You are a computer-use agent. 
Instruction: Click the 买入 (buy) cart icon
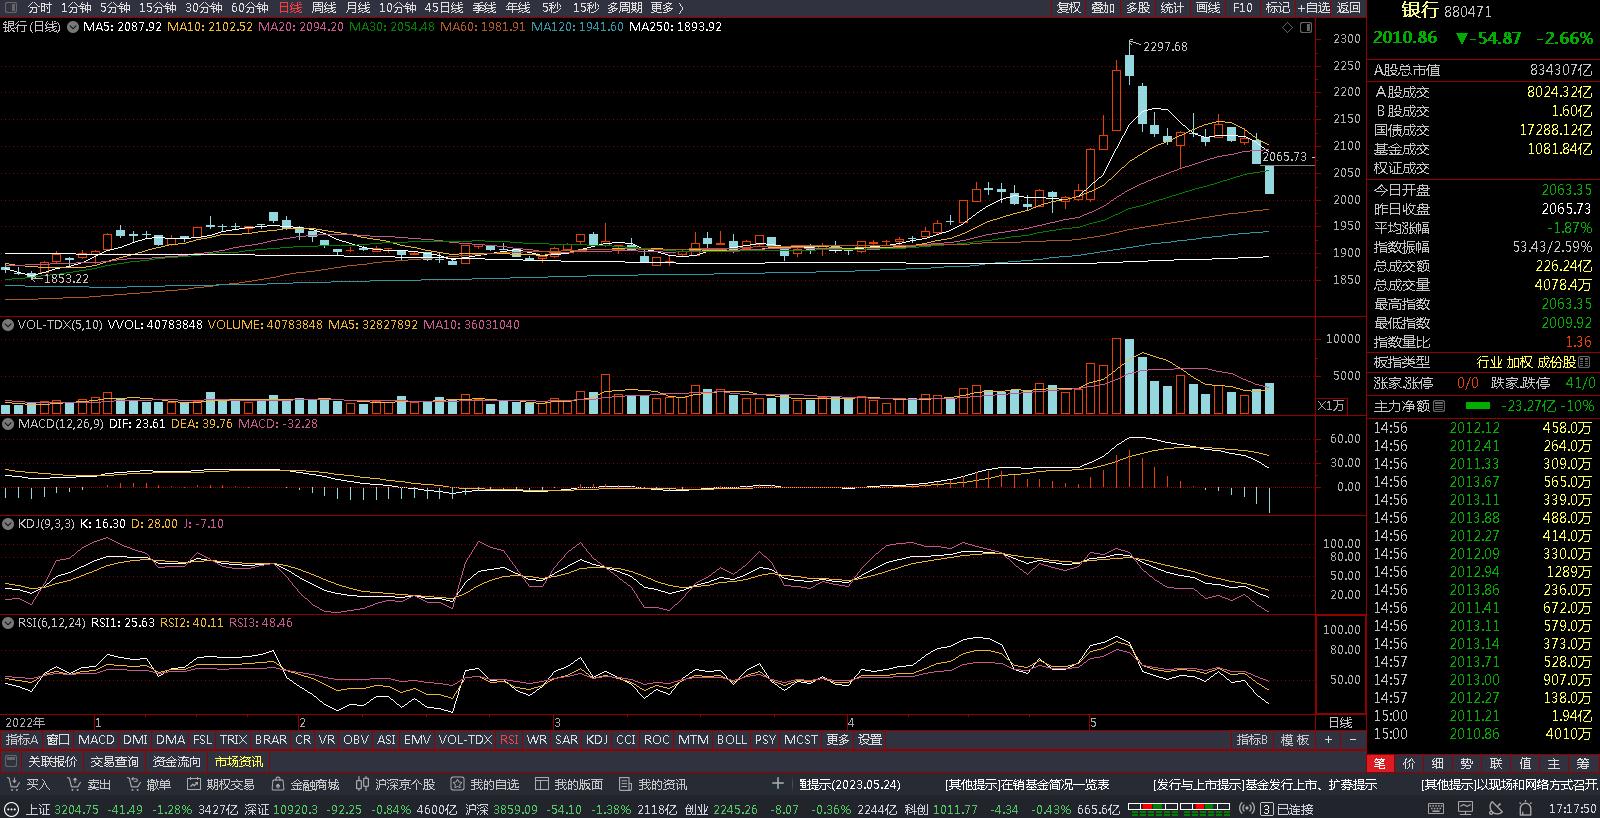pos(13,785)
